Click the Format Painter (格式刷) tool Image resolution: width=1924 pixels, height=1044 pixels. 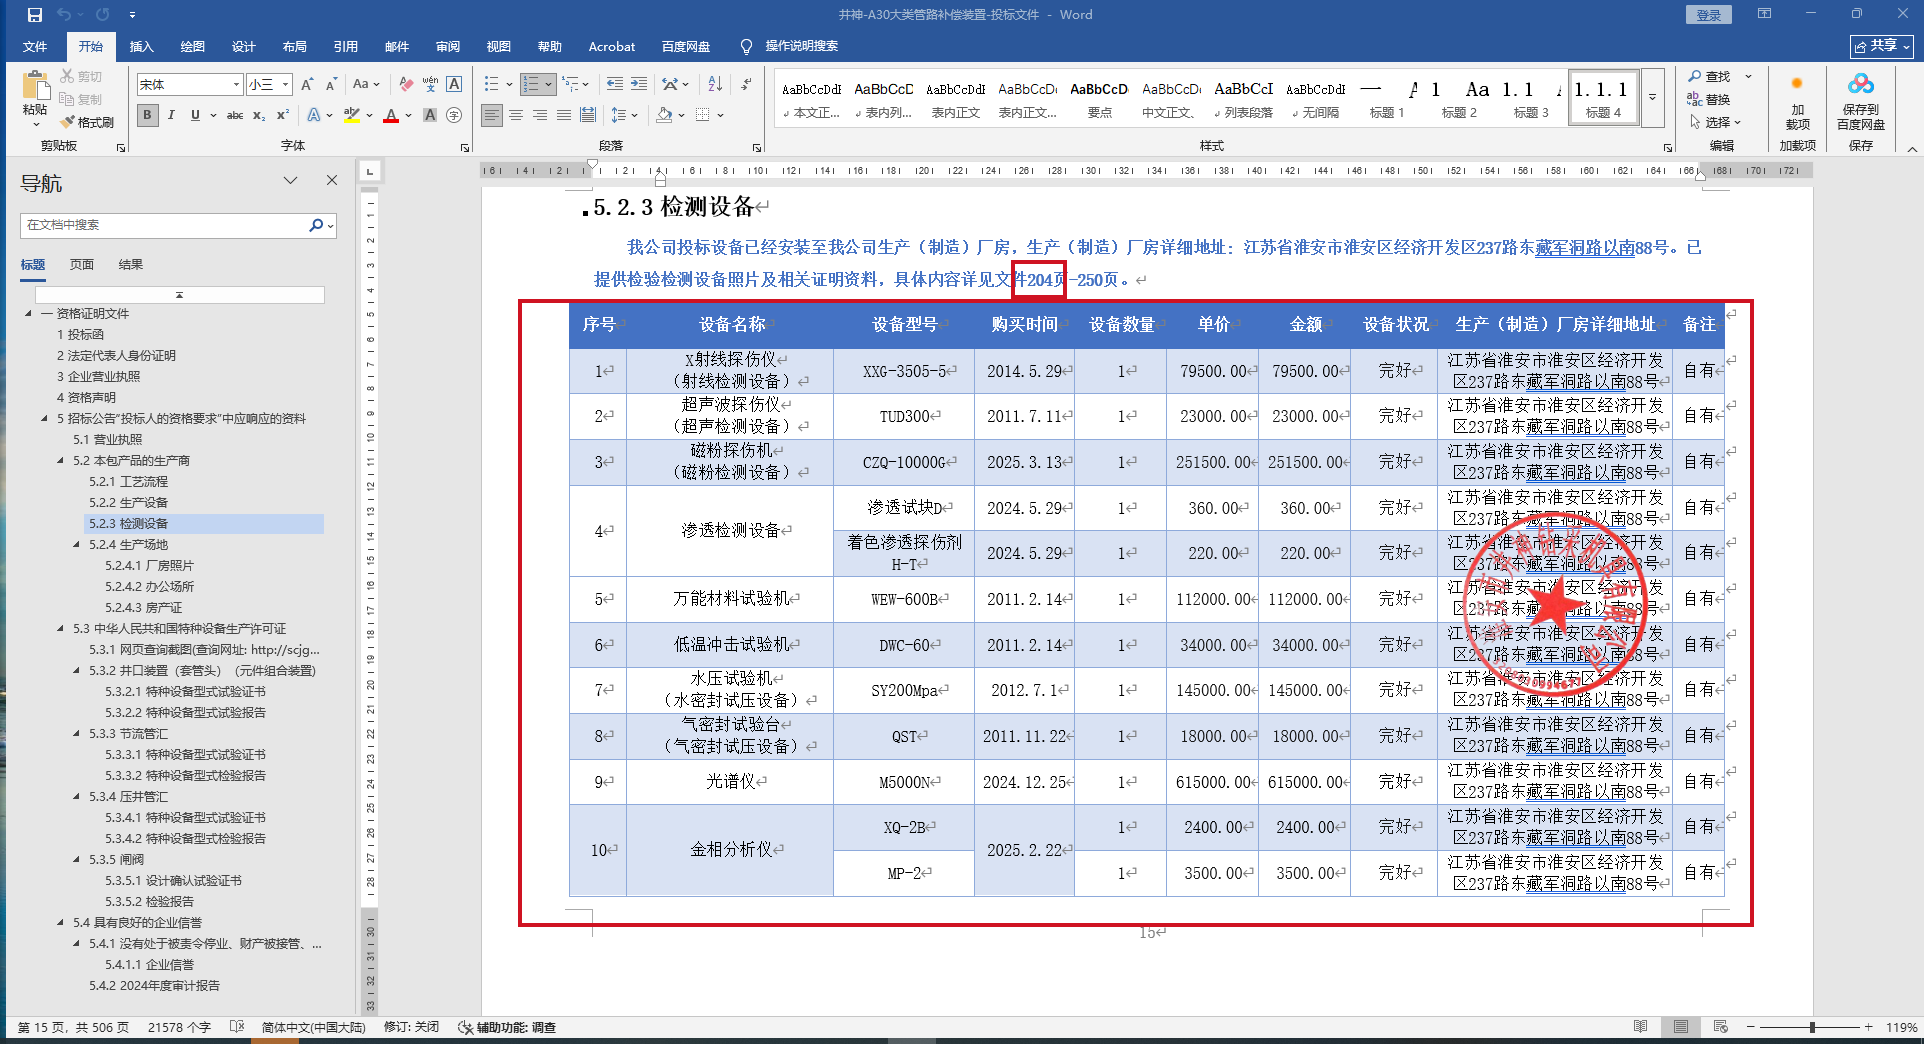87,122
